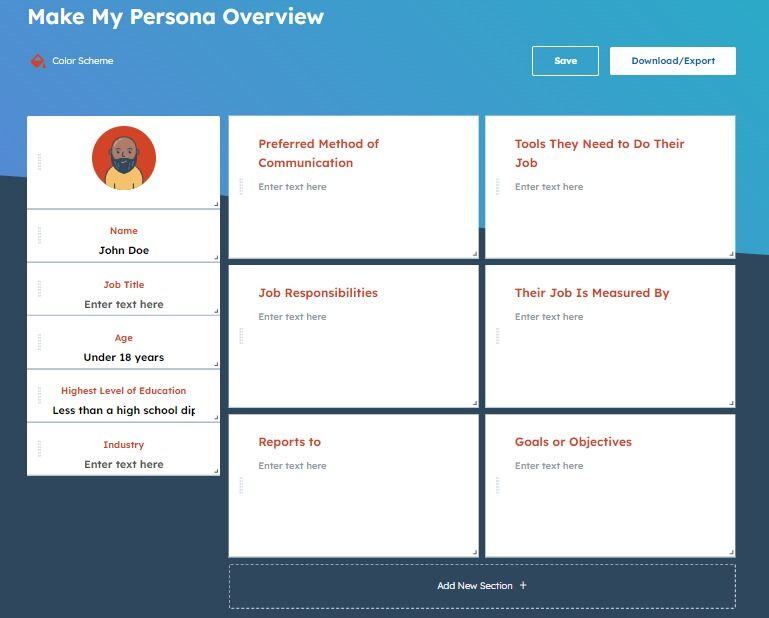Click drag handle beside Tools They Need
The width and height of the screenshot is (769, 618).
coord(497,186)
